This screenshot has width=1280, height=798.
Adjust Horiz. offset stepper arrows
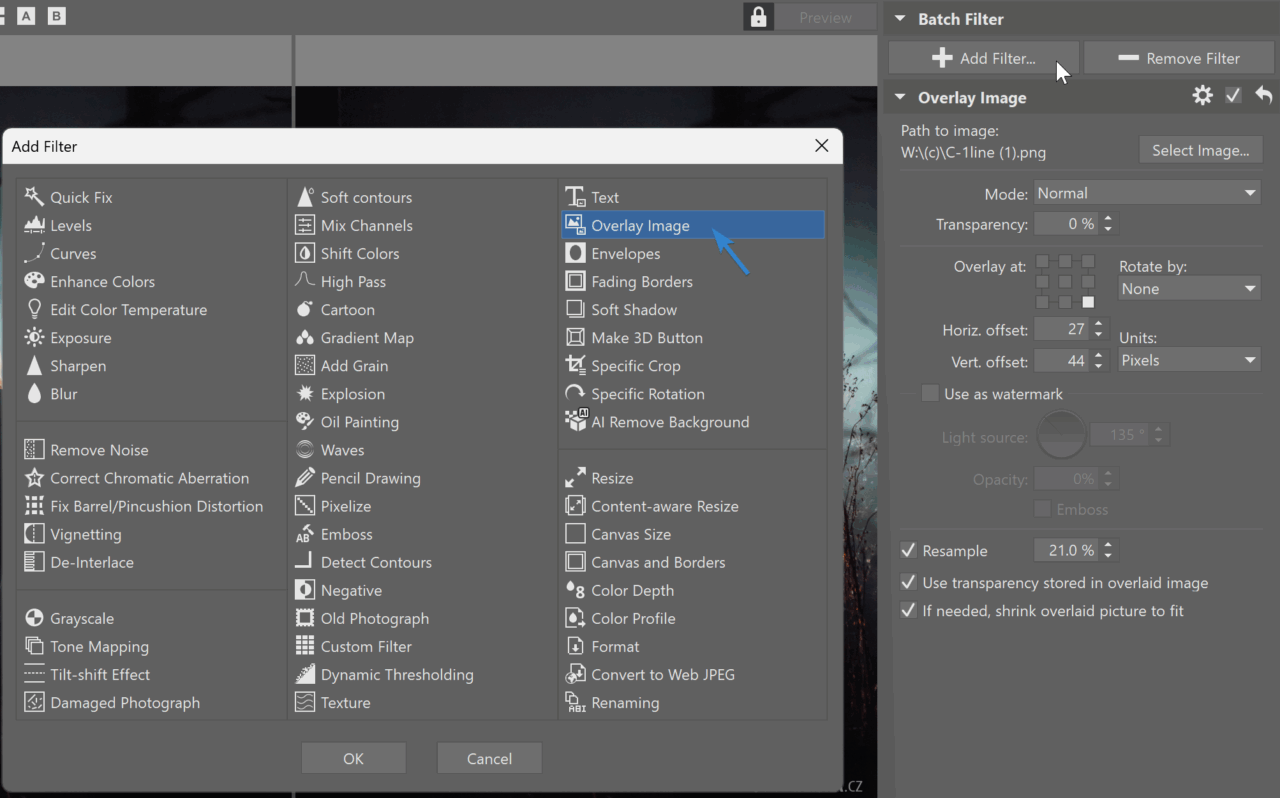[x=1099, y=328]
